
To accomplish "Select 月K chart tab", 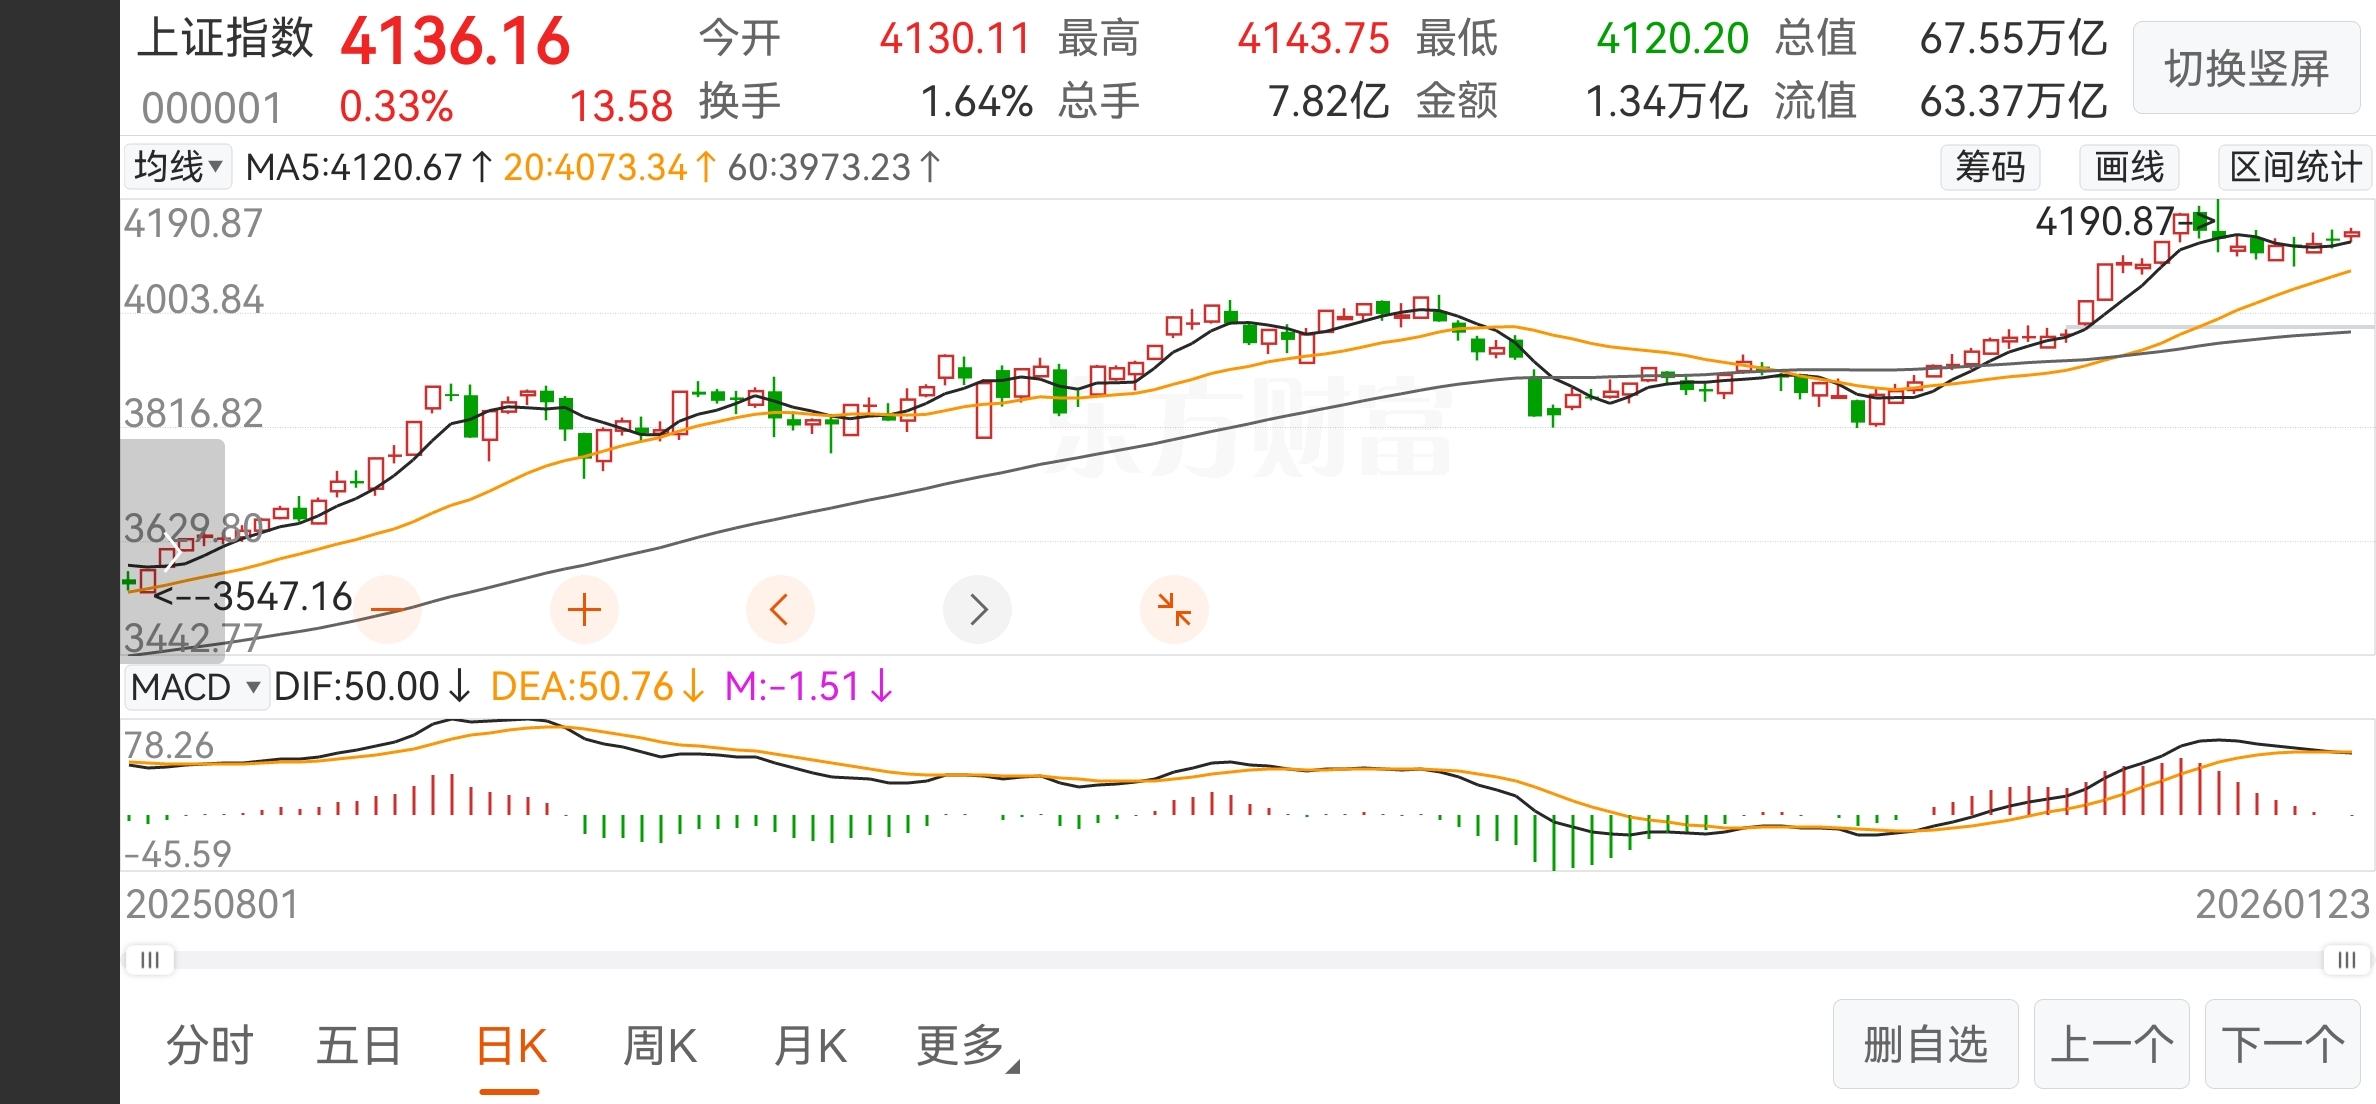I will [810, 1046].
